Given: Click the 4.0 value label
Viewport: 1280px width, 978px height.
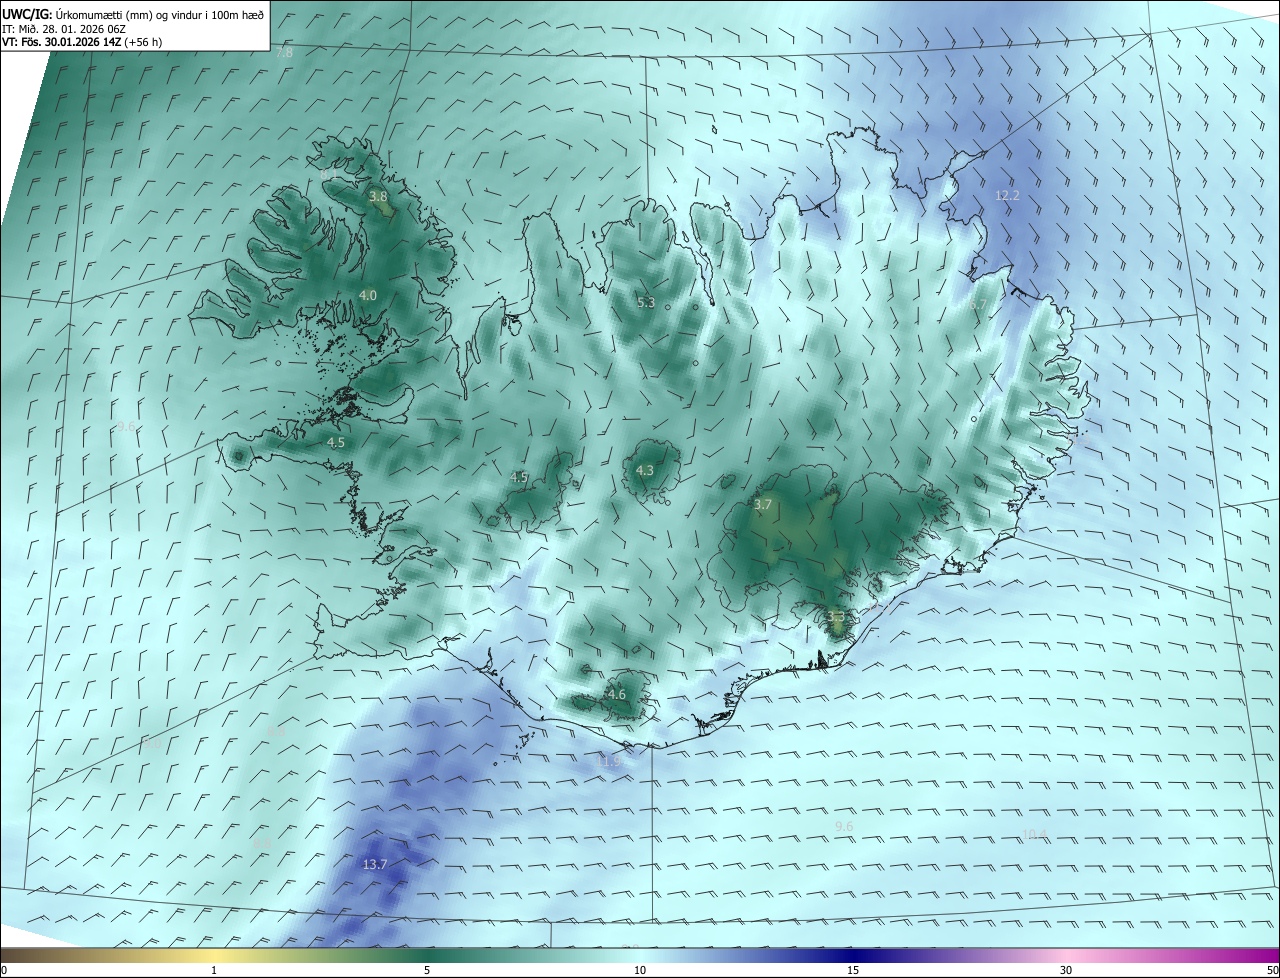Looking at the screenshot, I should click(x=367, y=295).
